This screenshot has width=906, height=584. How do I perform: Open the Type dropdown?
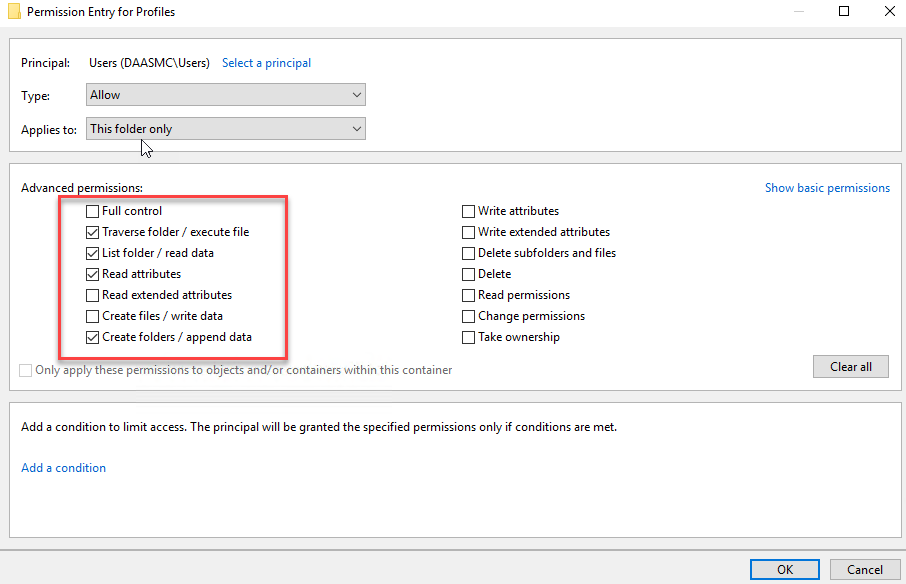tap(226, 95)
